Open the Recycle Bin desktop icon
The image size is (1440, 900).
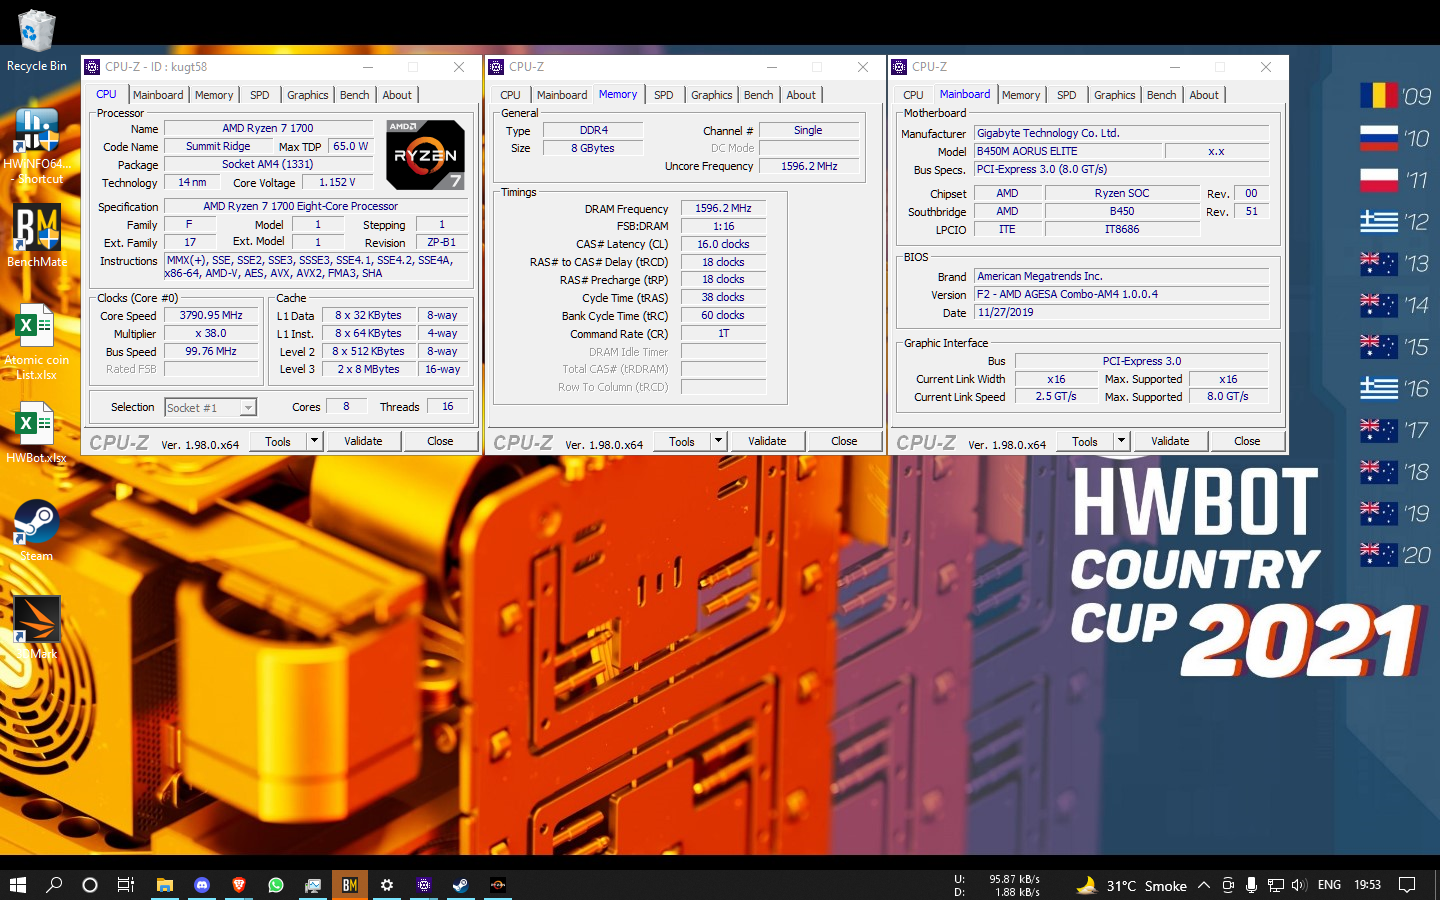click(36, 40)
